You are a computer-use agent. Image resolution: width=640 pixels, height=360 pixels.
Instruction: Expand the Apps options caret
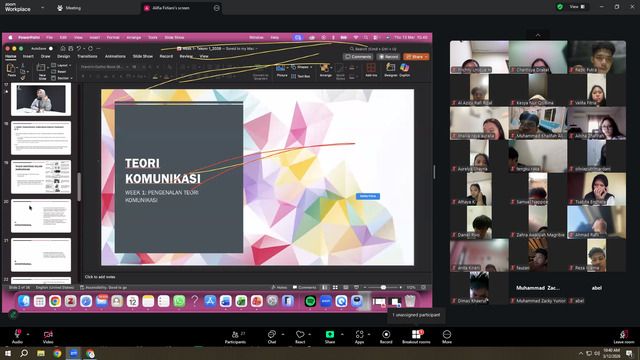pyautogui.click(x=369, y=334)
